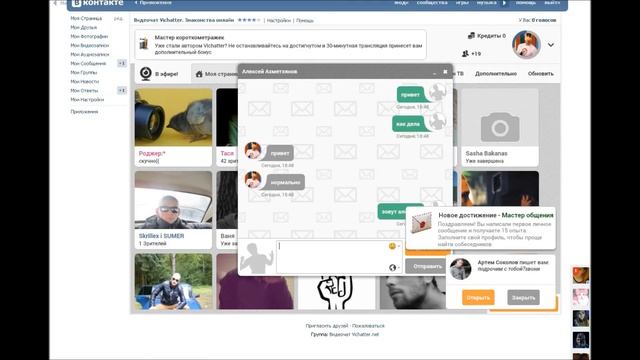This screenshot has height=360, width=640.
Task: Open "Мои Сообщения" in left menu
Action: [x=88, y=63]
